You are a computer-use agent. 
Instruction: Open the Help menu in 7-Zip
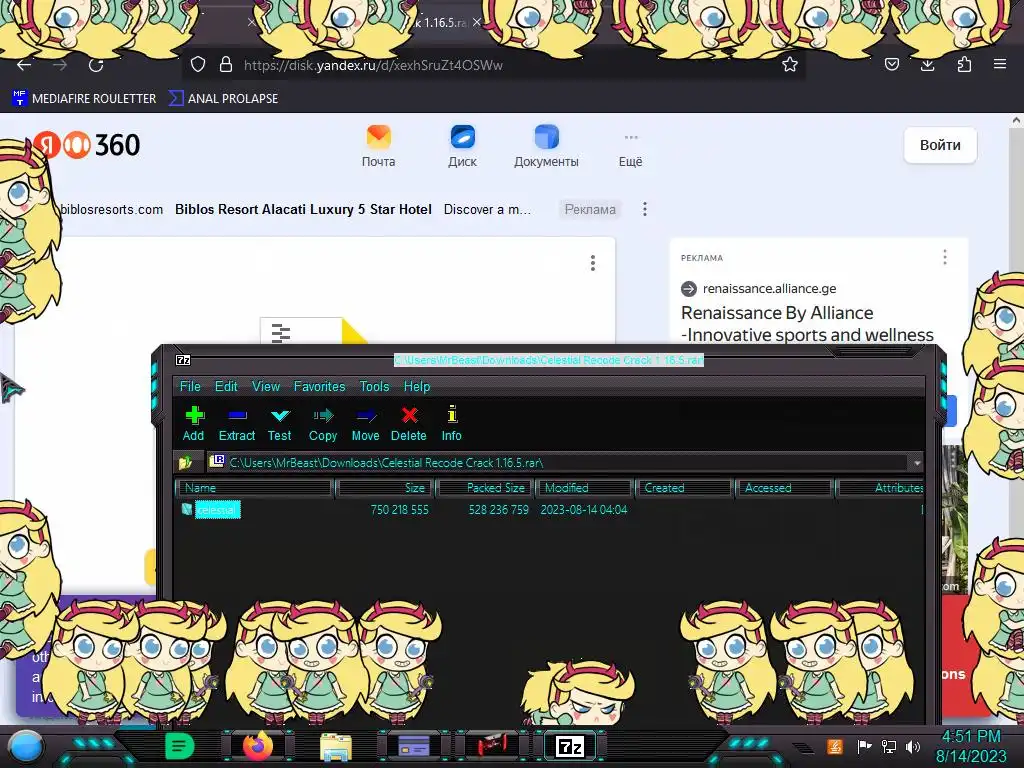tap(417, 387)
